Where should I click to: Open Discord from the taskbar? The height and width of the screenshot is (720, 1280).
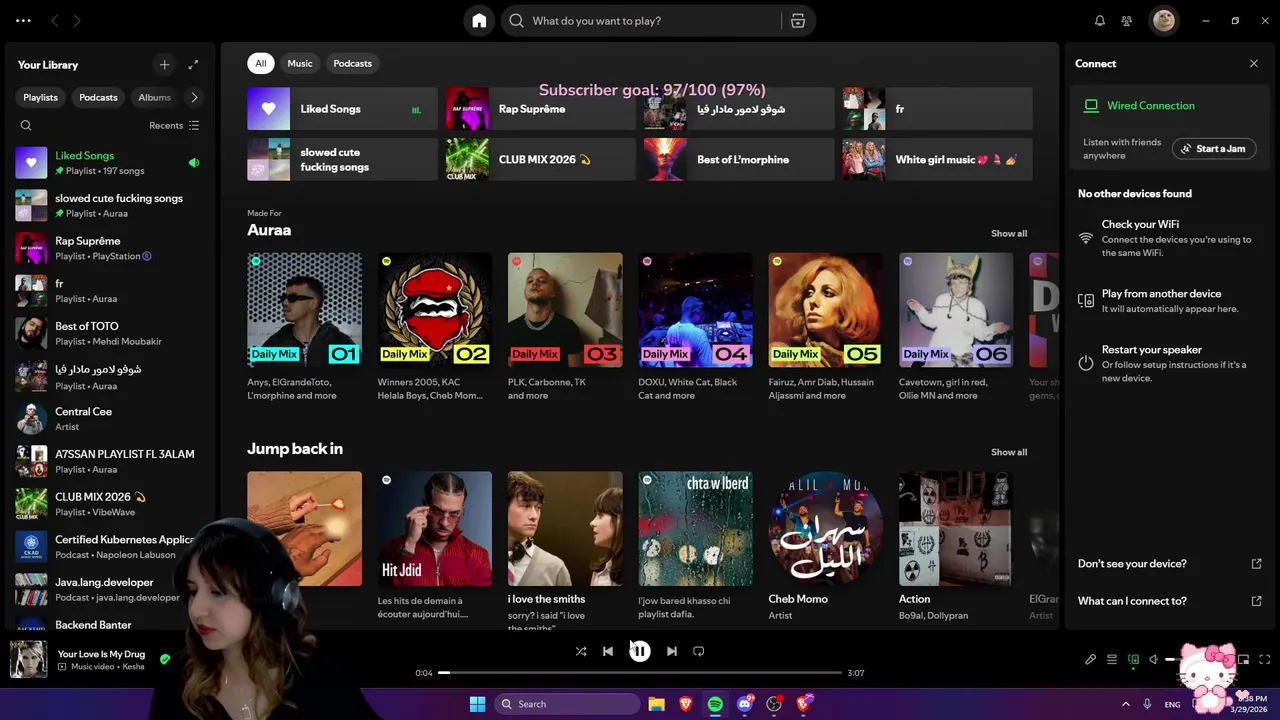[x=744, y=704]
